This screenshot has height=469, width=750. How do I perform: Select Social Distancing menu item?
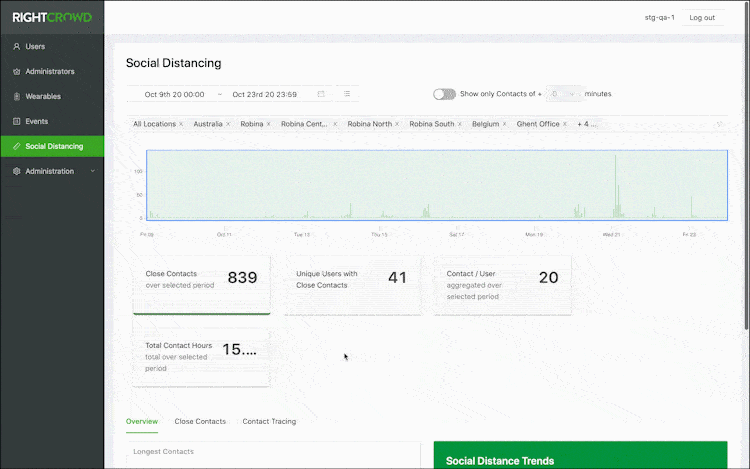(x=52, y=146)
